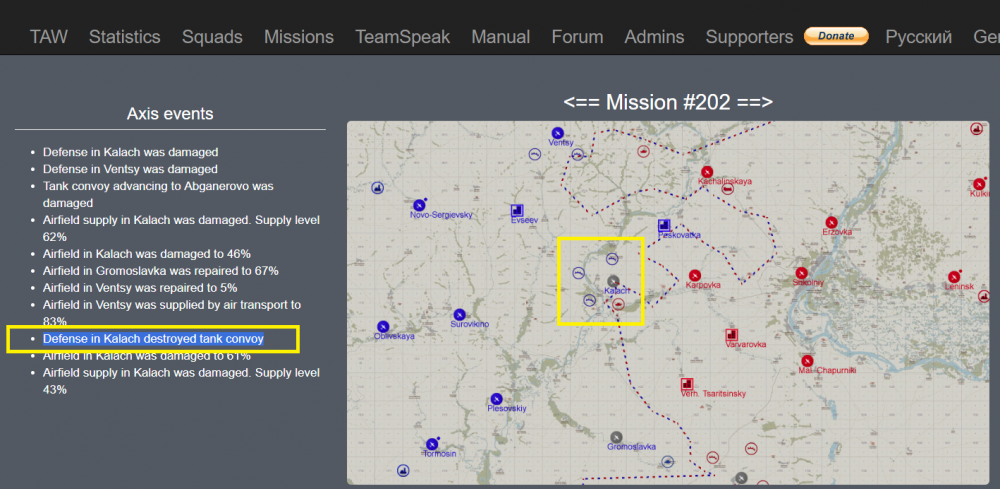1000x489 pixels.
Task: Click the "Axis events" heading
Action: coord(170,114)
